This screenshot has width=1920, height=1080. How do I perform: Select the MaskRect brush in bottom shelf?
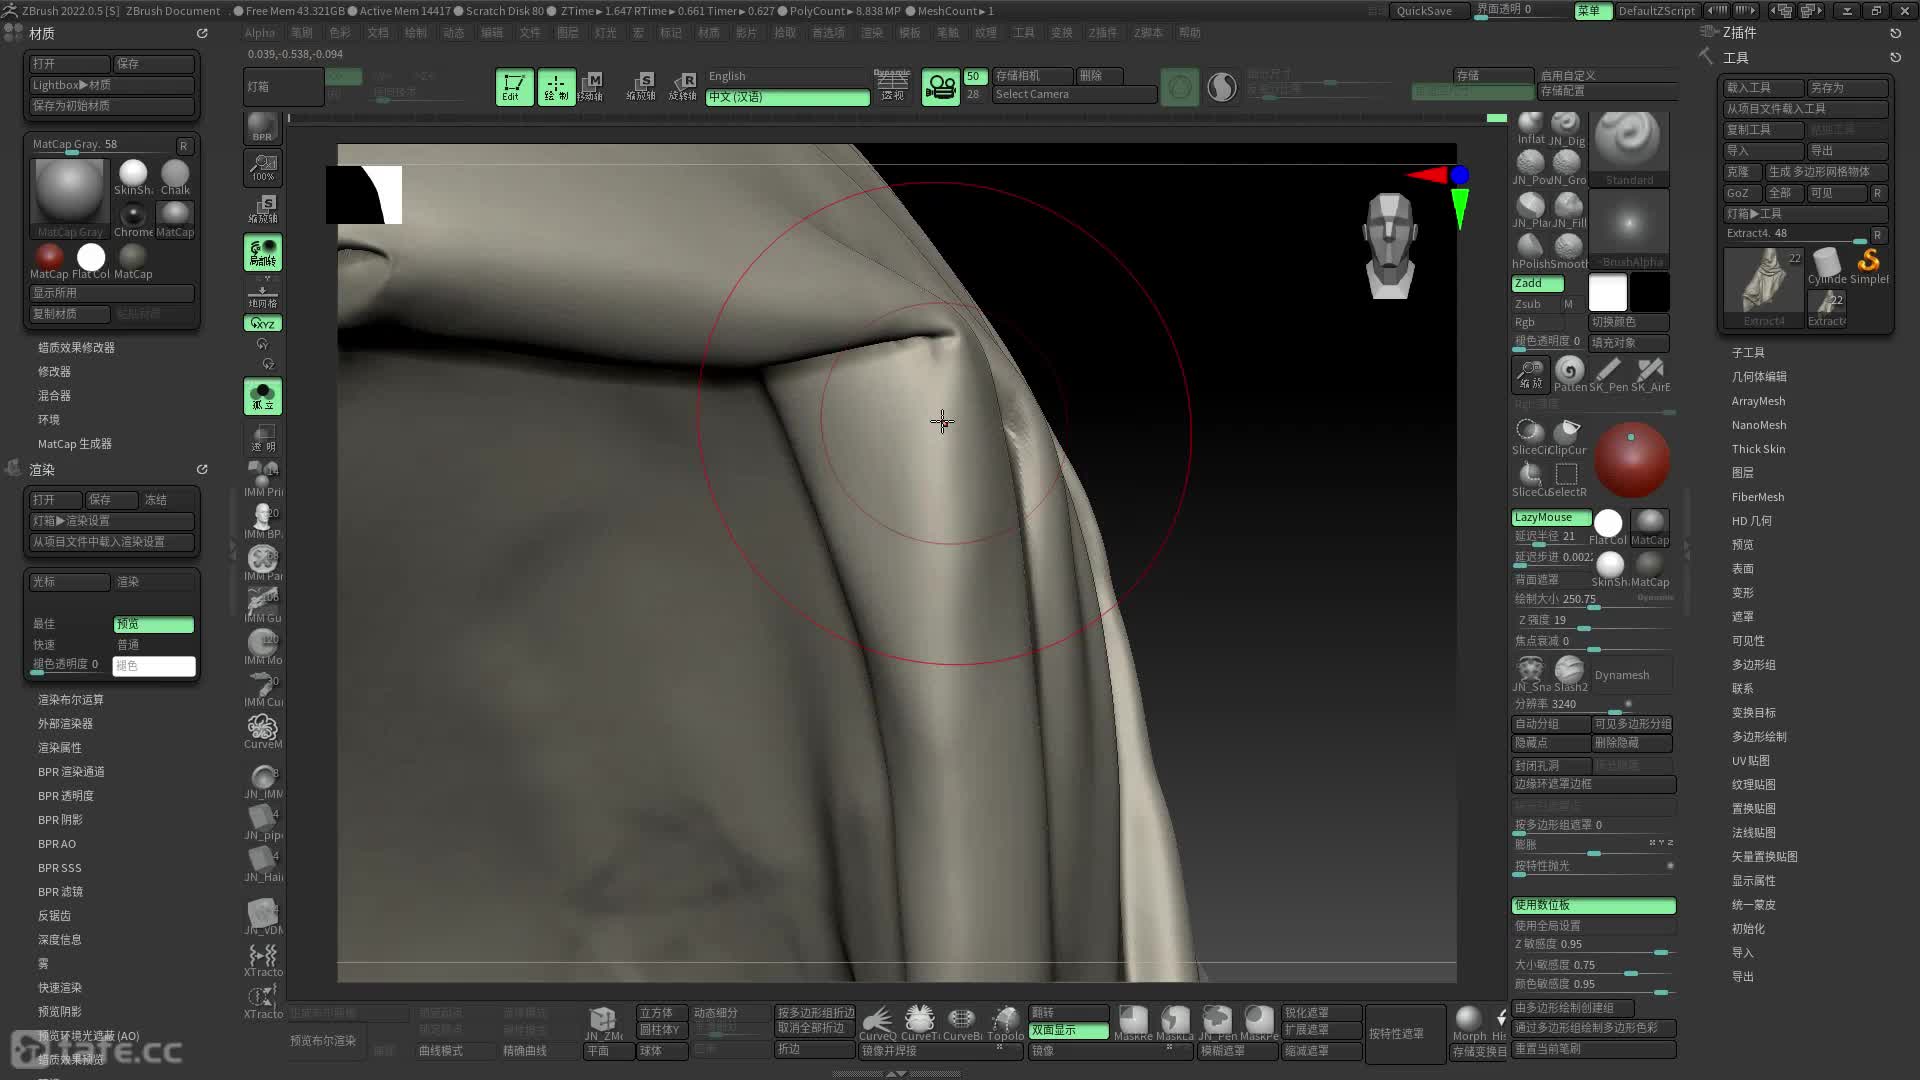point(1133,1023)
